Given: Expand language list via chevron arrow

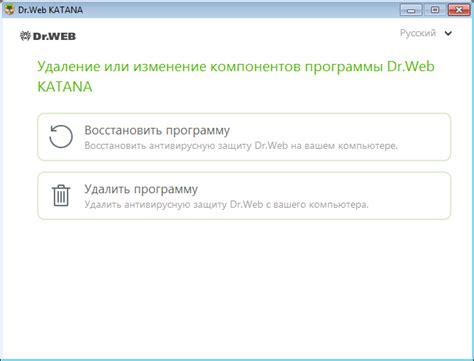Looking at the screenshot, I should tap(448, 33).
